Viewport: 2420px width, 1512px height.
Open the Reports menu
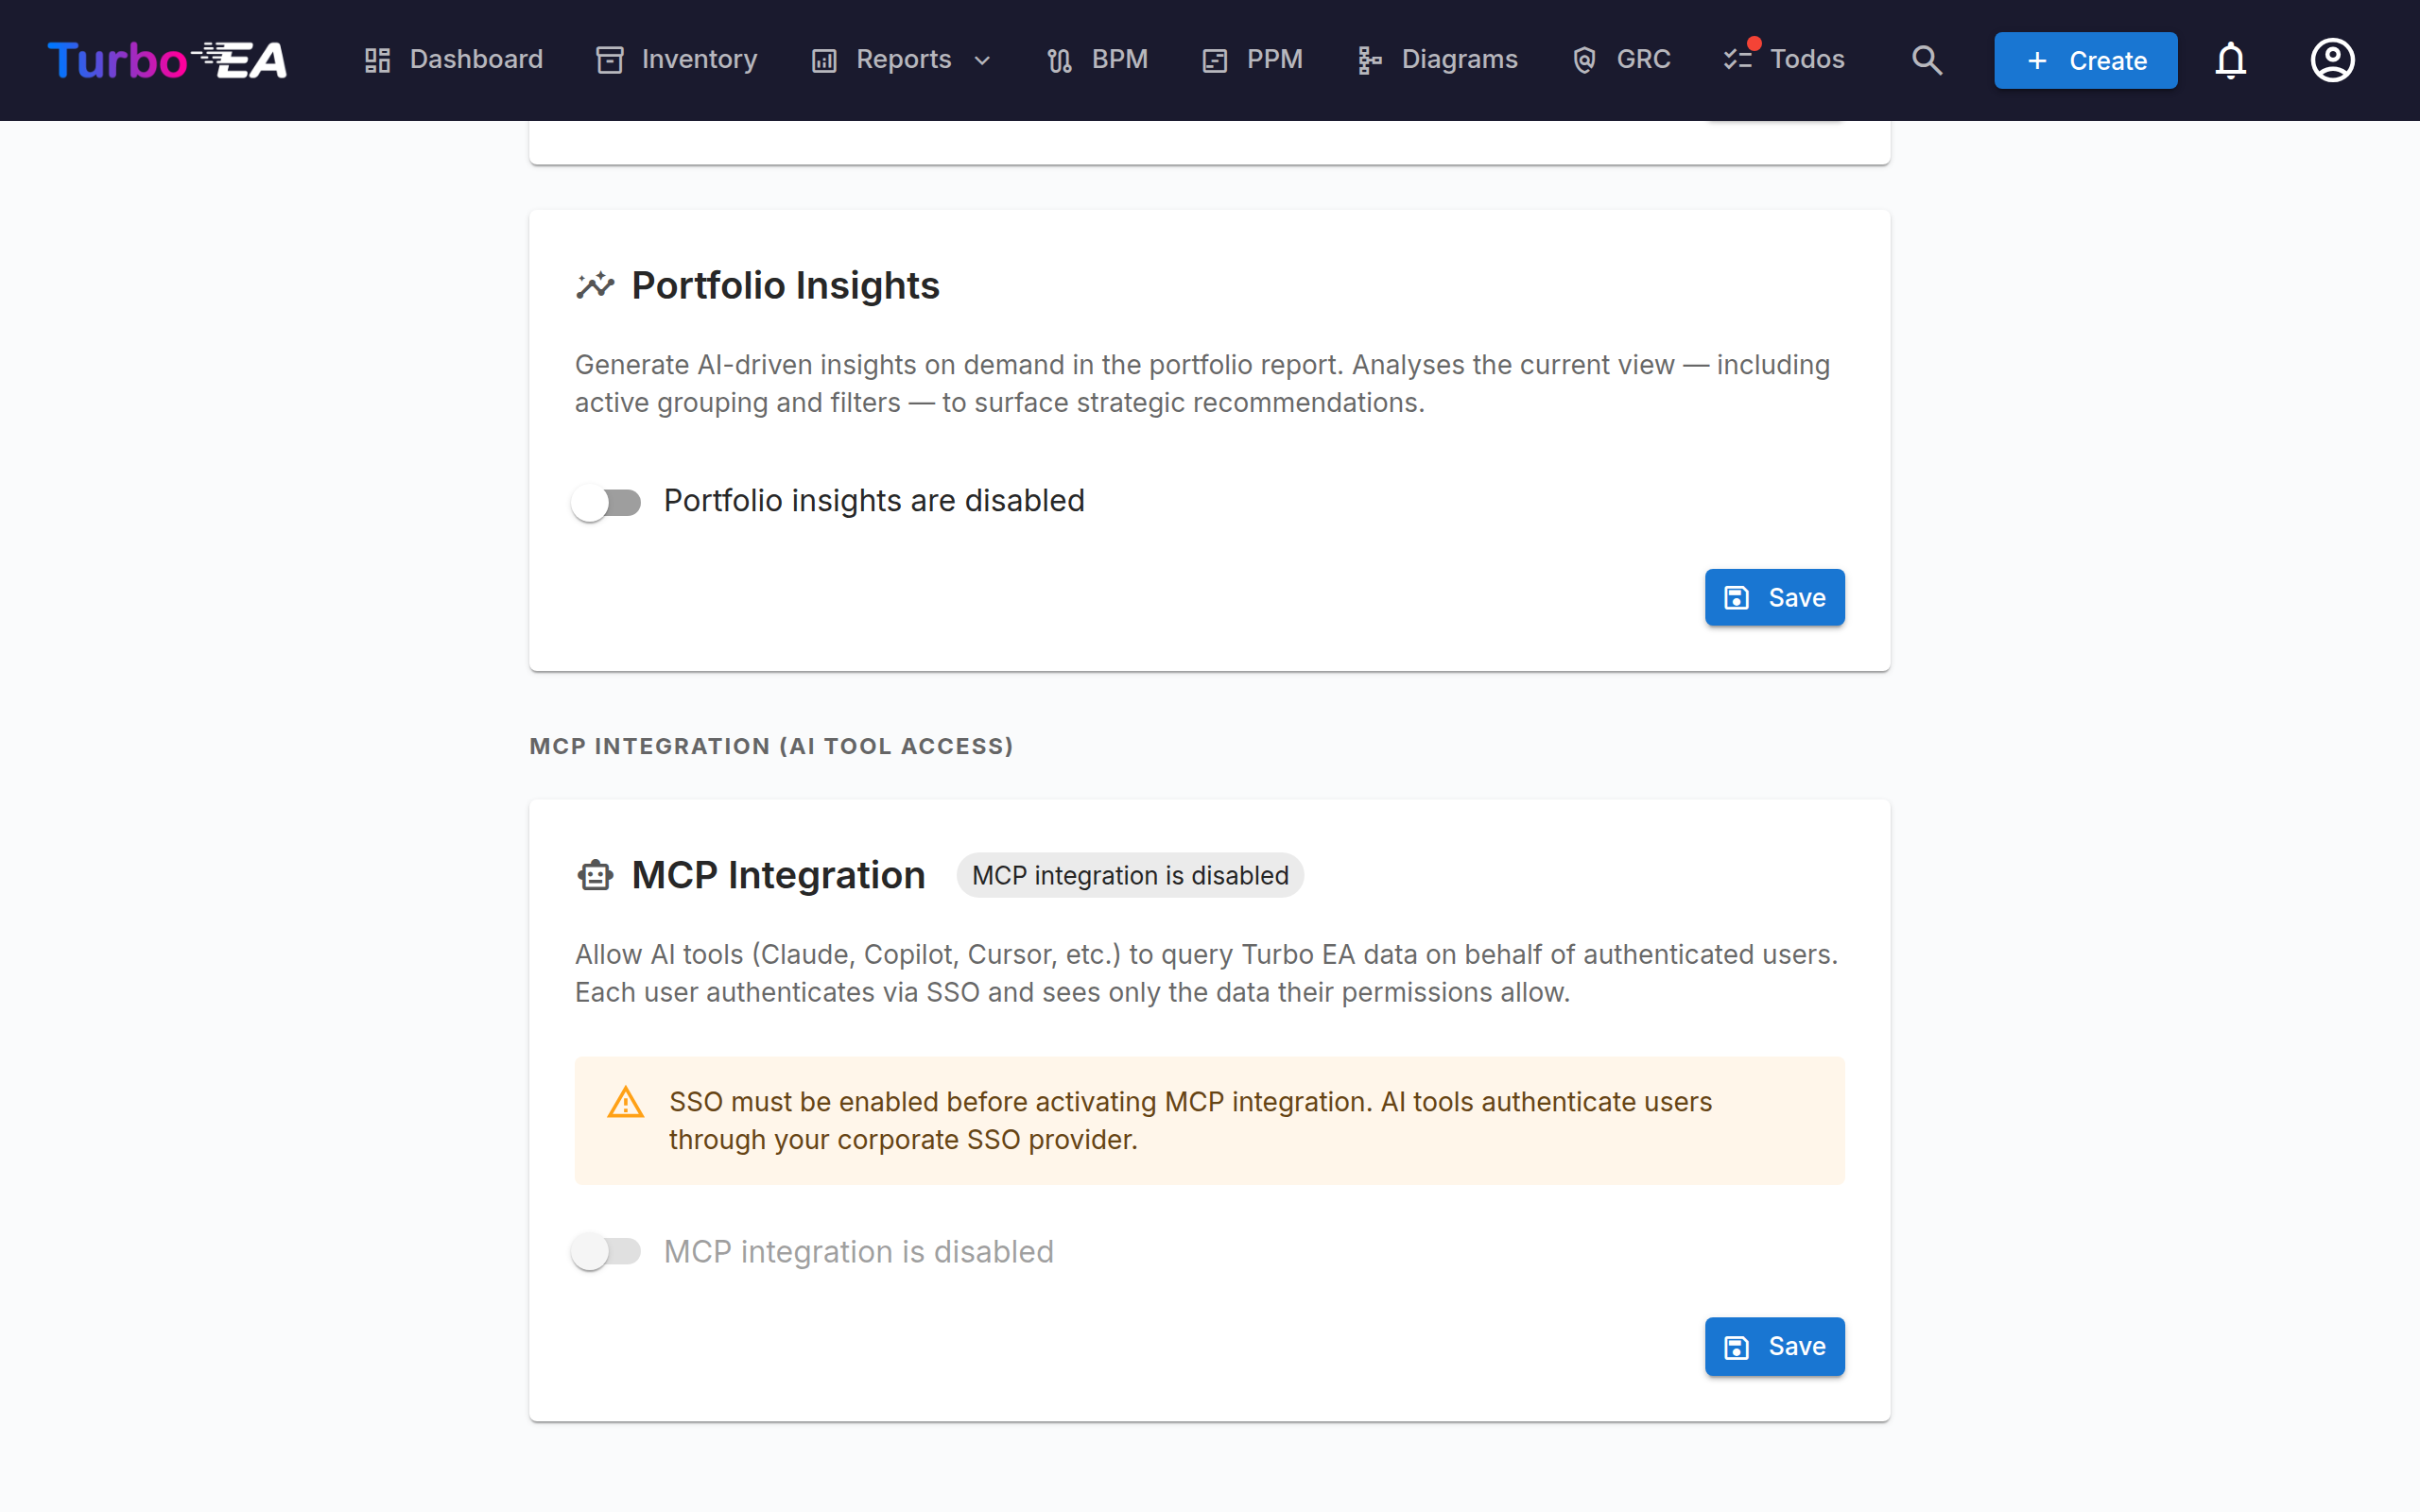[902, 60]
